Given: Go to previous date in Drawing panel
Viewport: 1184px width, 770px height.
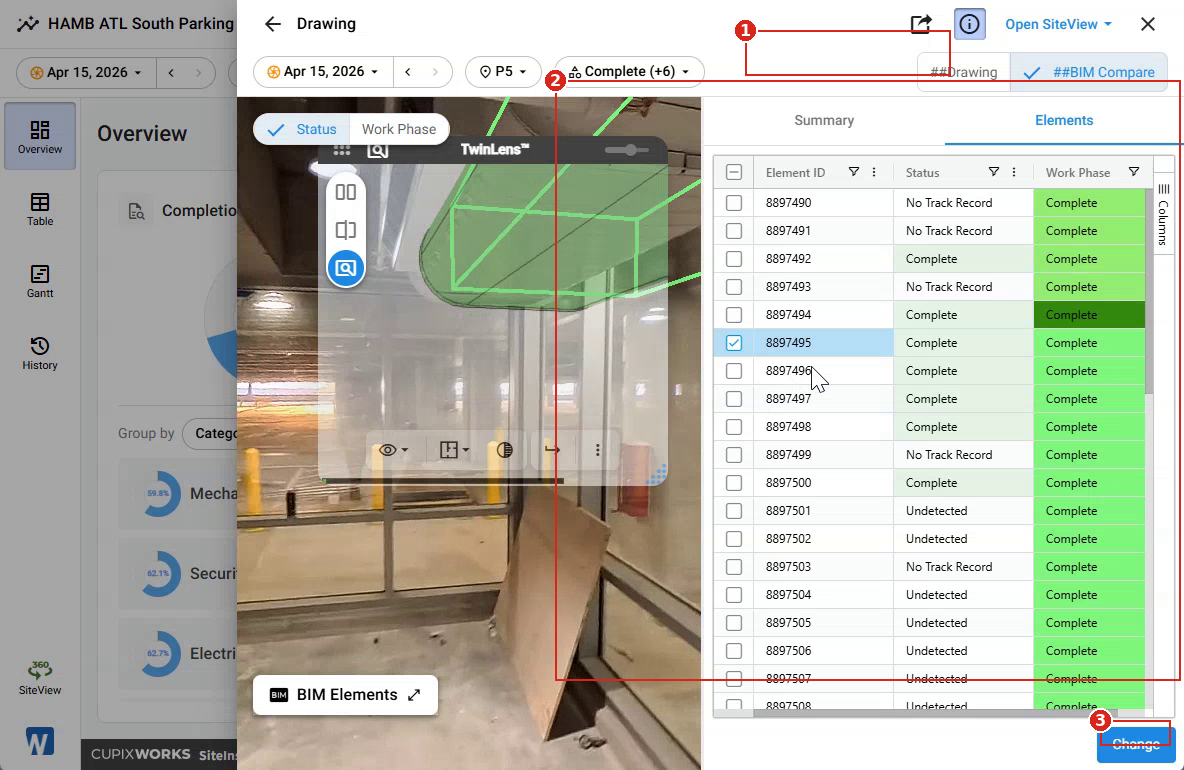Looking at the screenshot, I should 408,72.
